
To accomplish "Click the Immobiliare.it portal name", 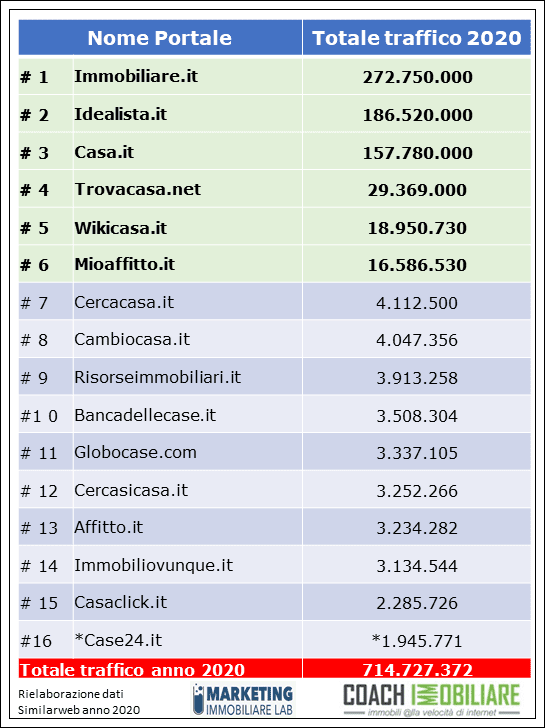I will [136, 76].
